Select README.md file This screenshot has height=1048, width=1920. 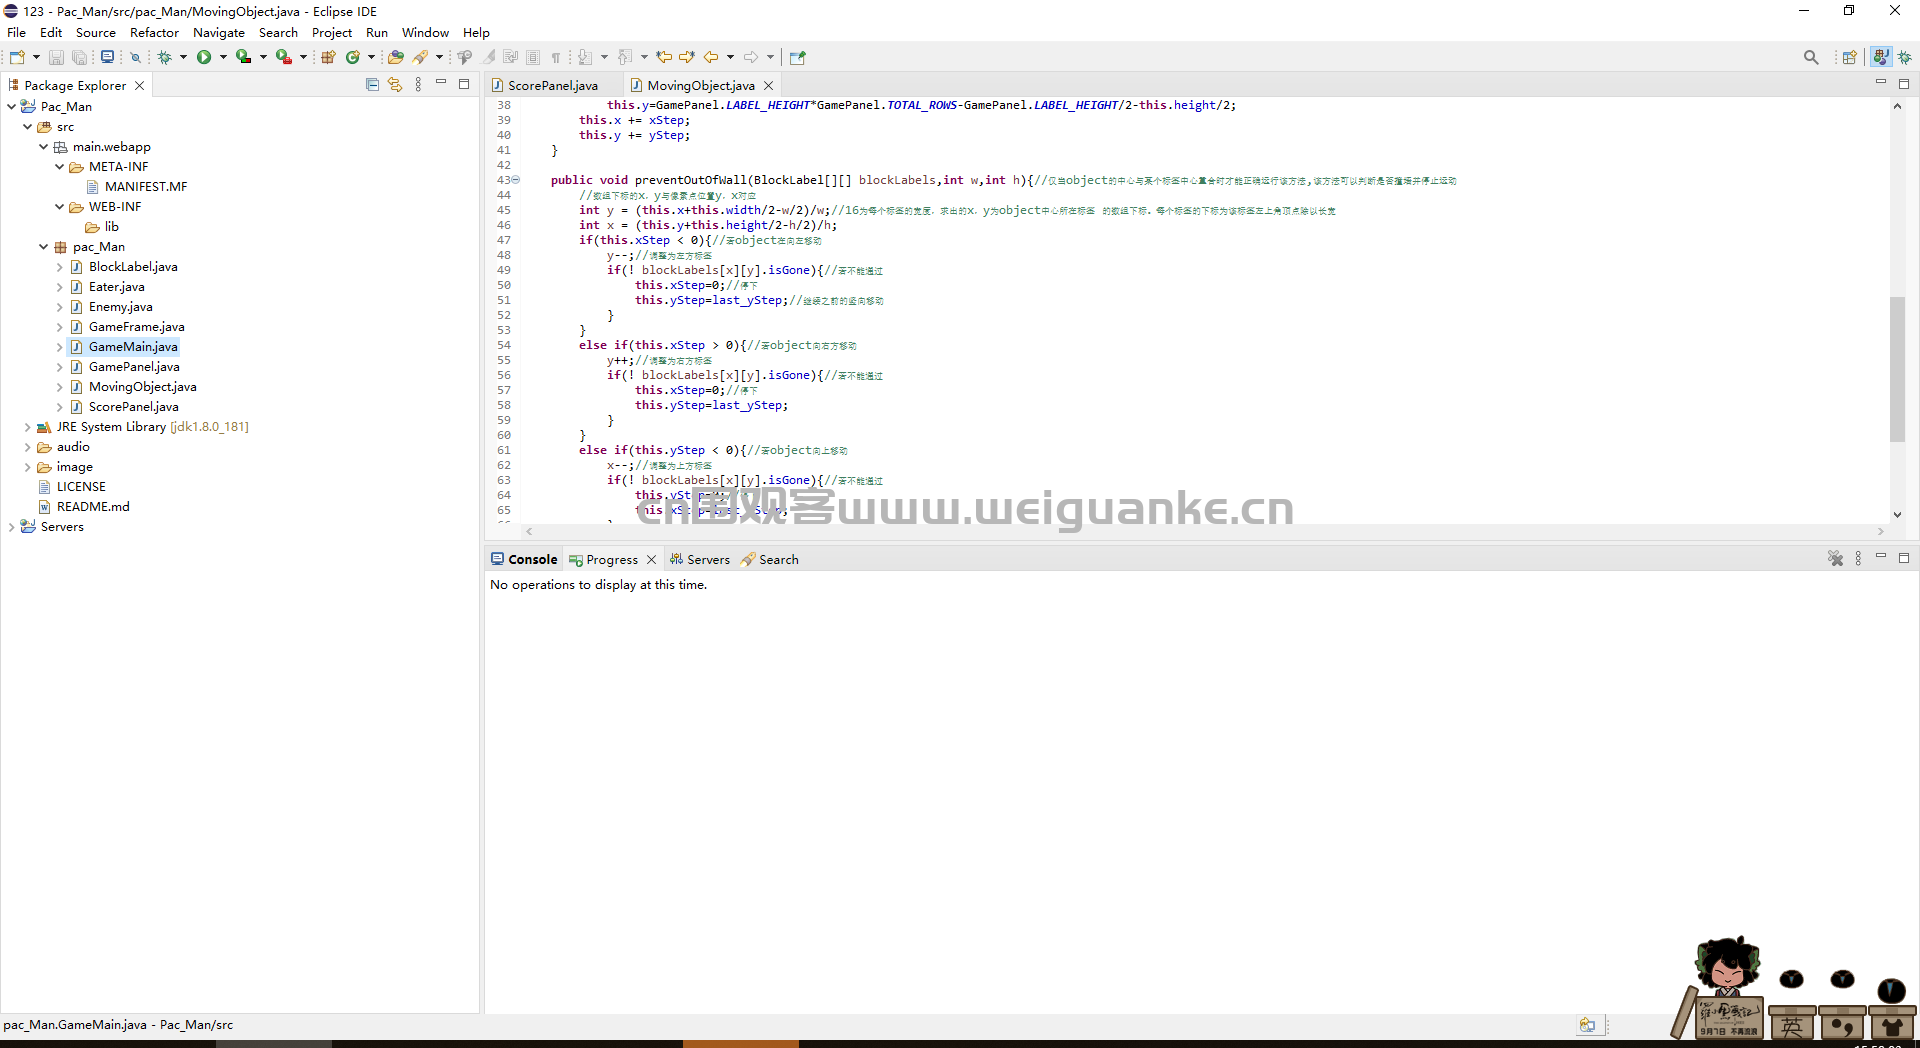93,506
